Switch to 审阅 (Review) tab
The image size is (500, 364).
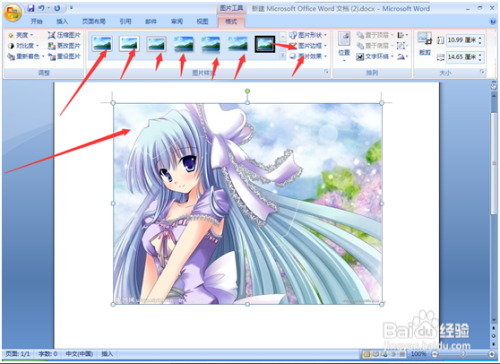point(177,21)
